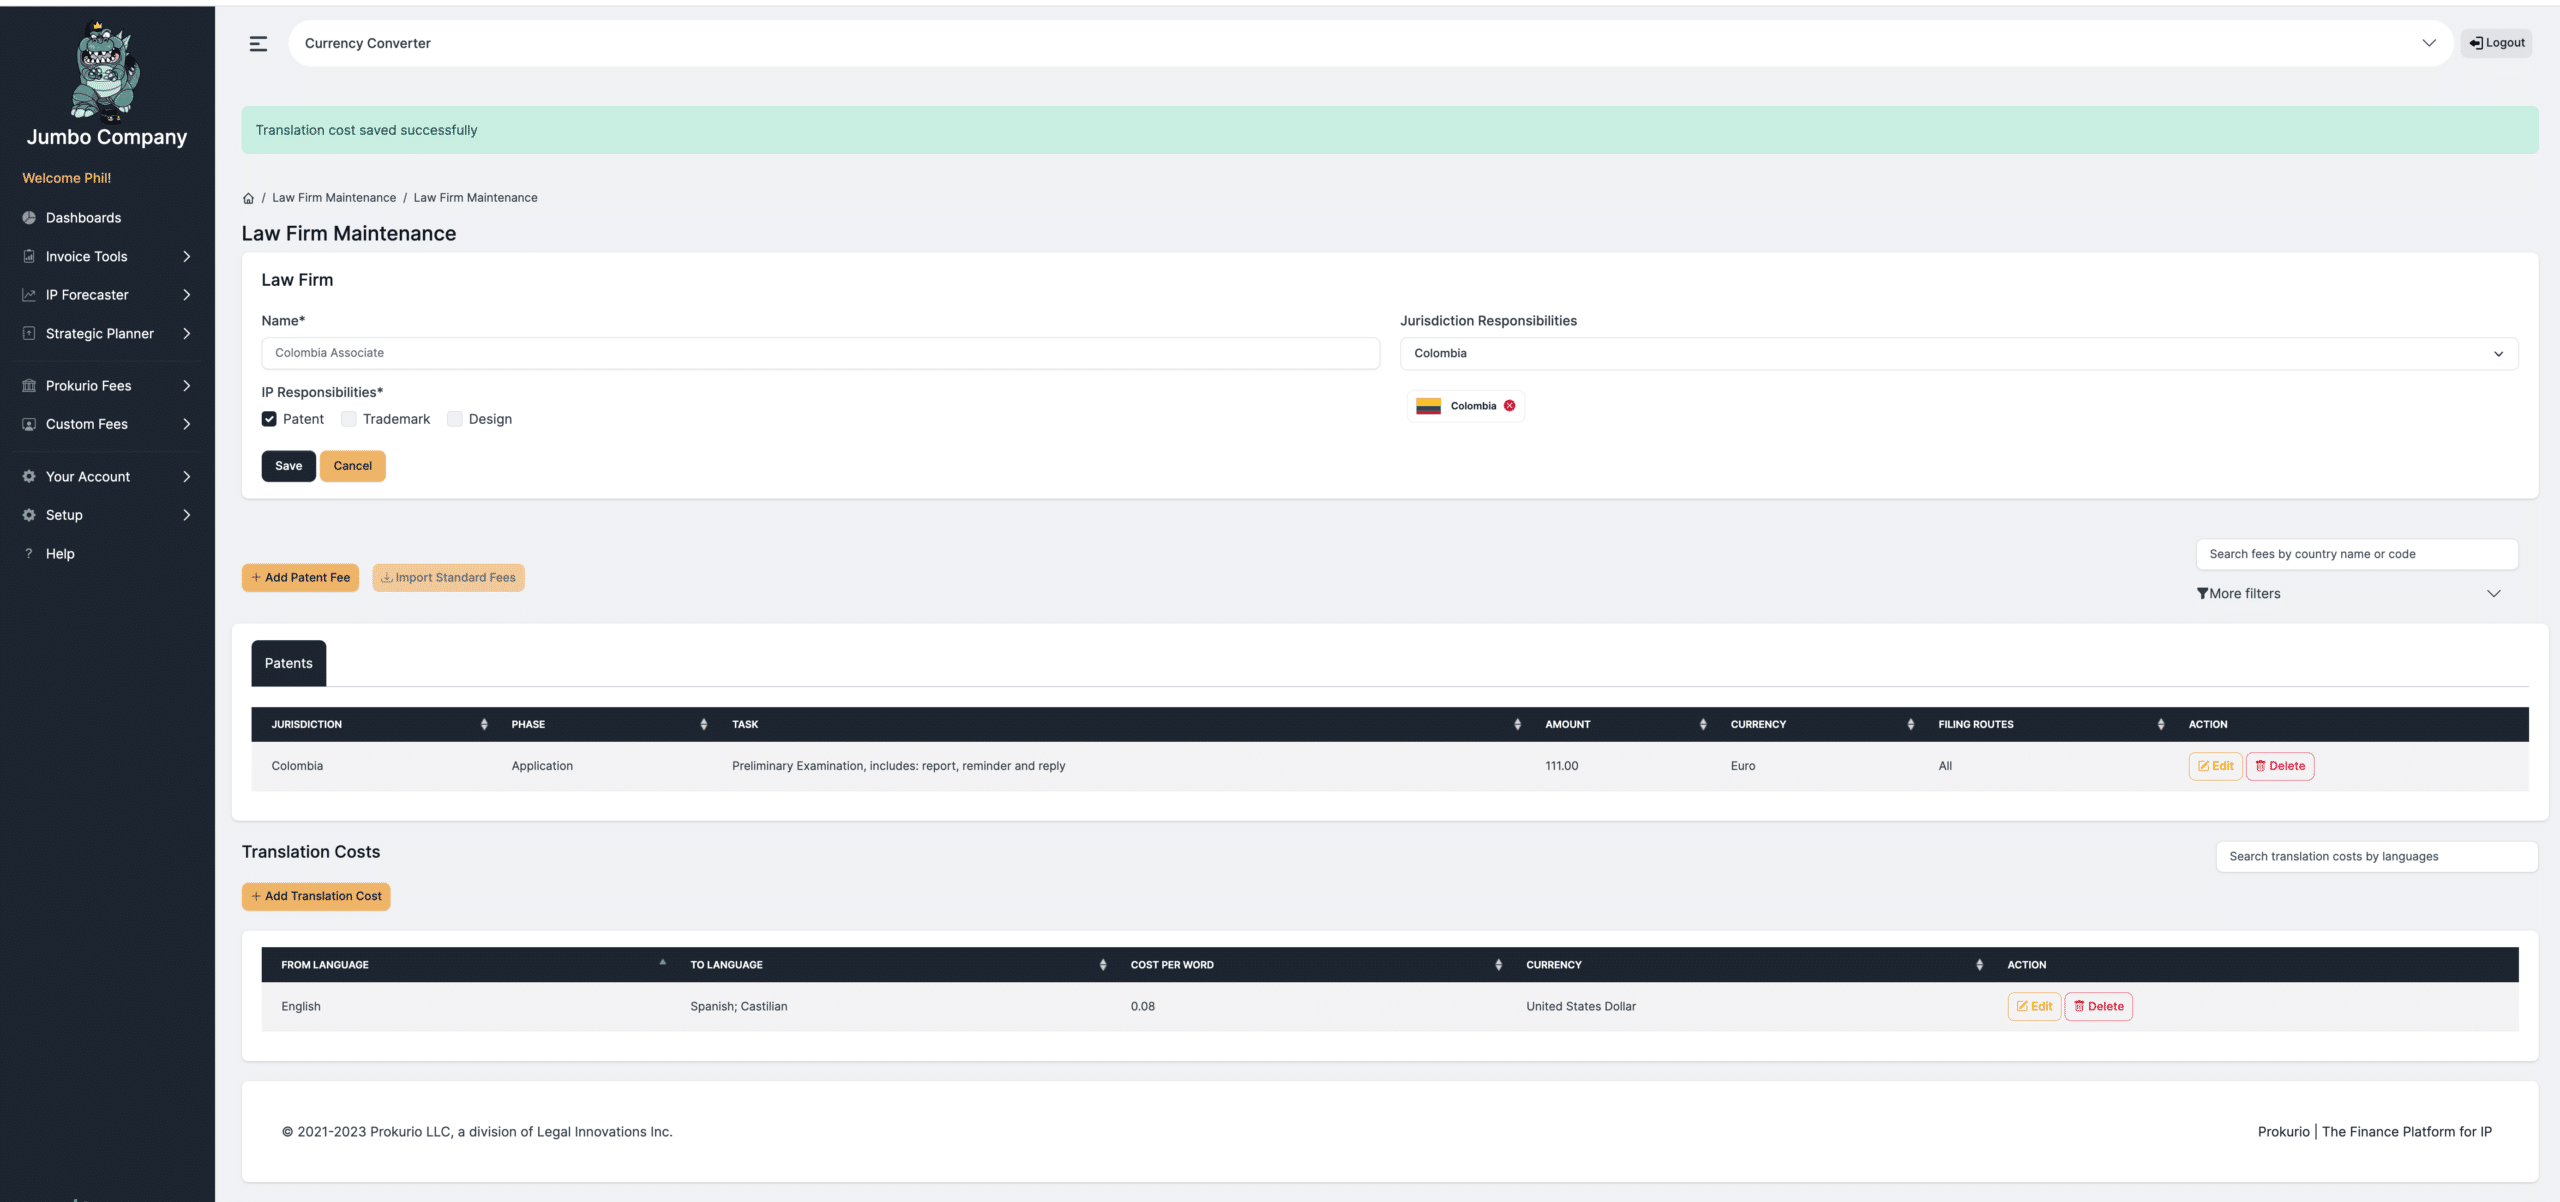Toggle the Patent IP responsibility checkbox
Image resolution: width=2560 pixels, height=1202 pixels.
[x=269, y=420]
